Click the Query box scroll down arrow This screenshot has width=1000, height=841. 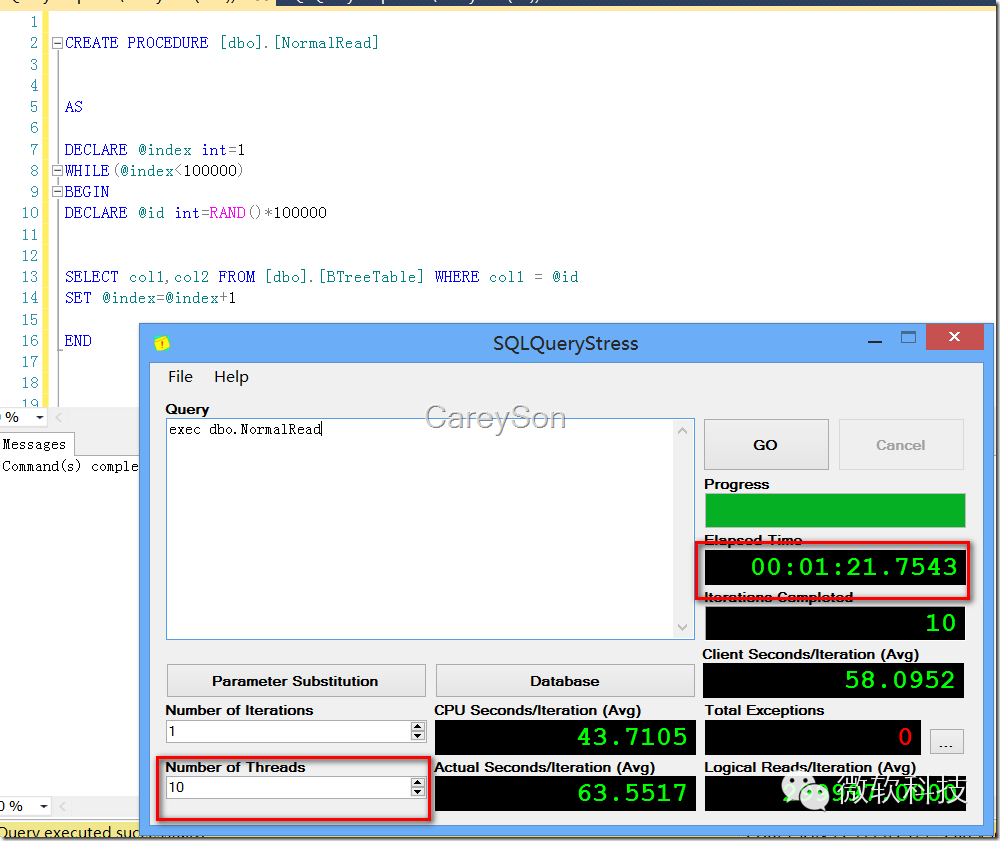[683, 628]
